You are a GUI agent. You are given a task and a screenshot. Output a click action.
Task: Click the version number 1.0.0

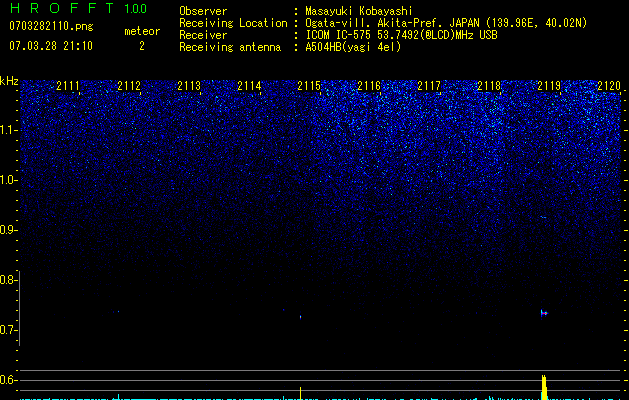(x=136, y=8)
